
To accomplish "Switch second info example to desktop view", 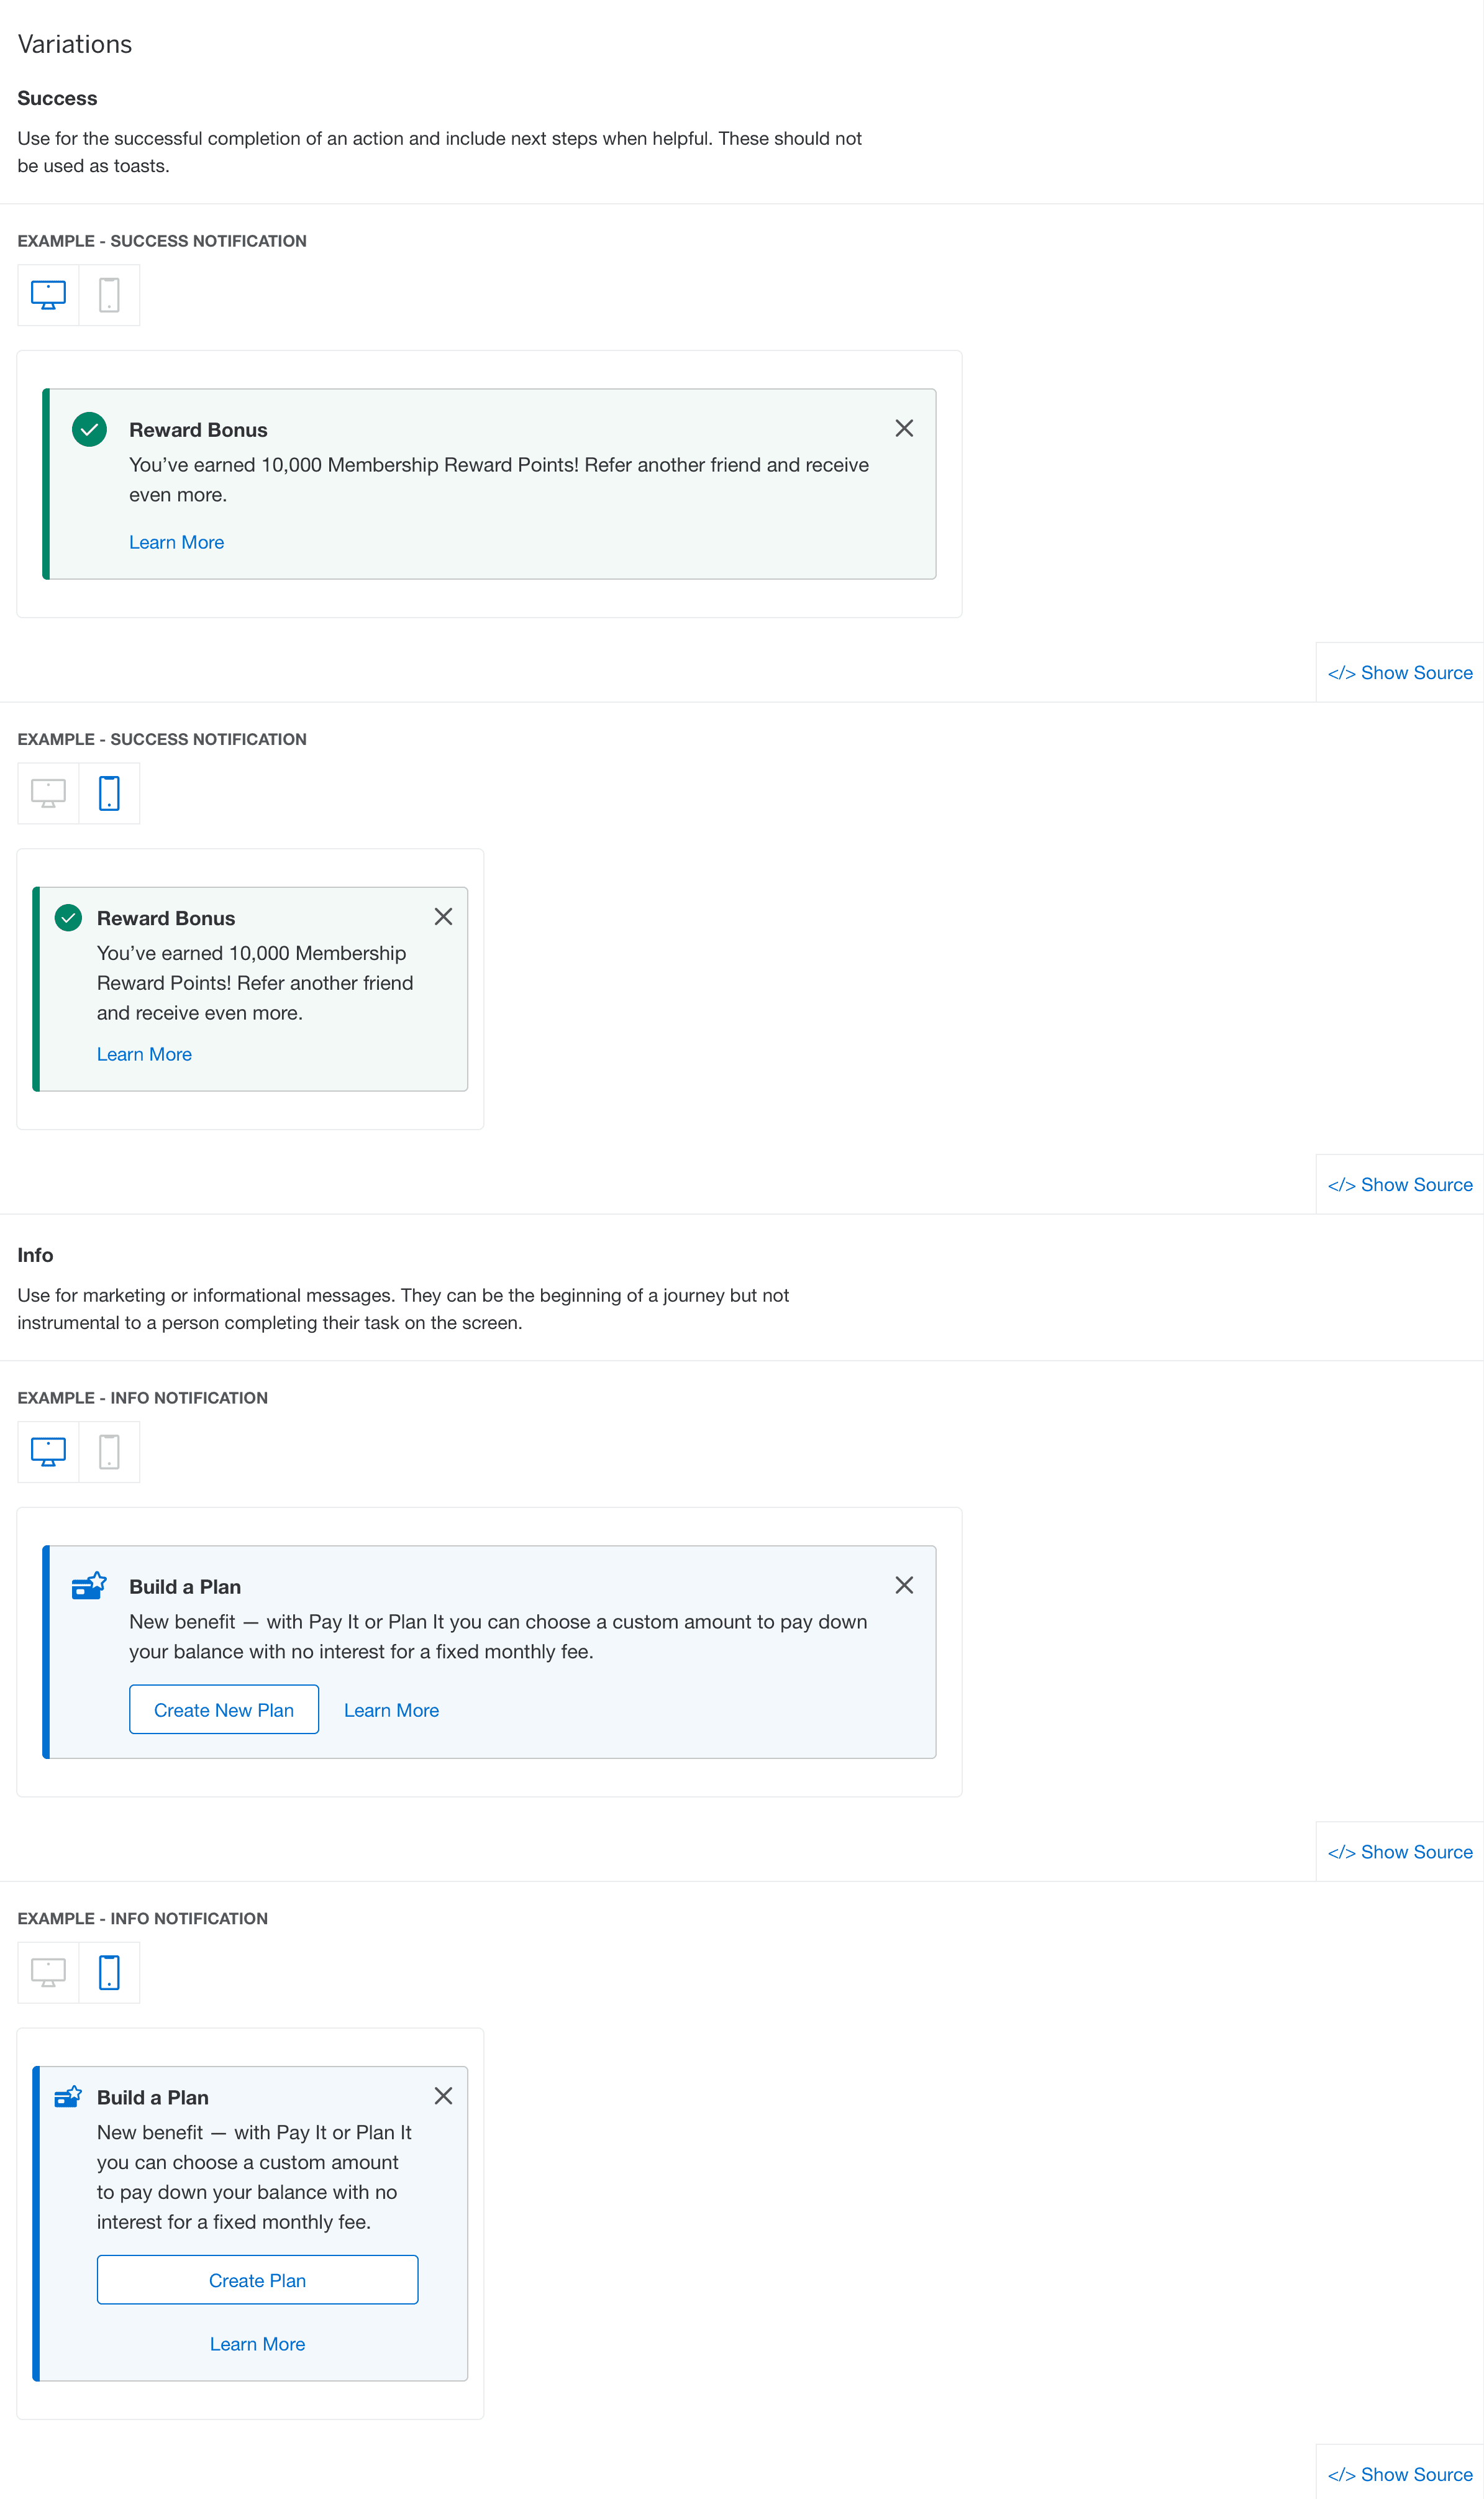I will coord(48,1972).
